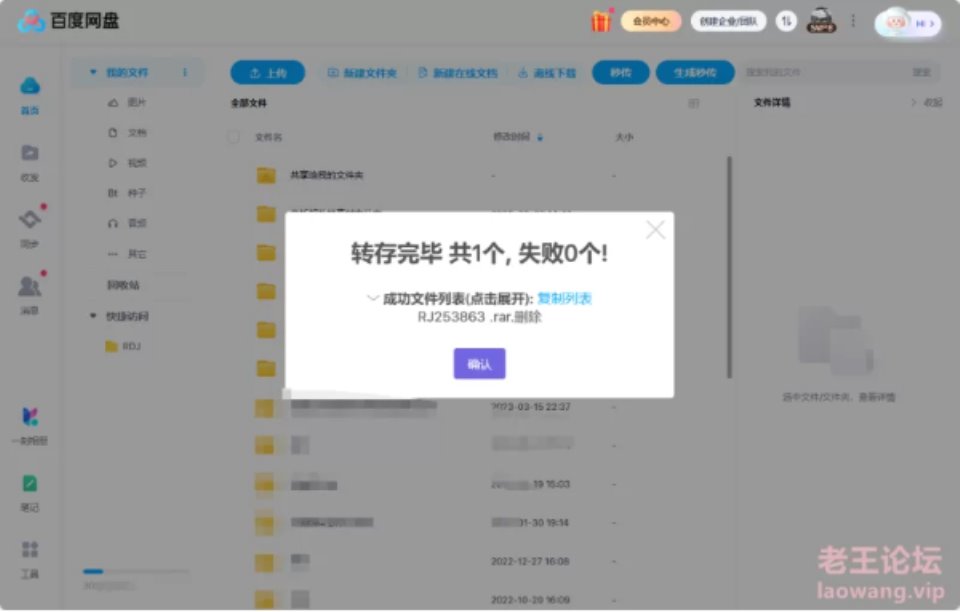This screenshot has height=612, width=960.
Task: Click the 生成秒传 button
Action: [x=695, y=72]
